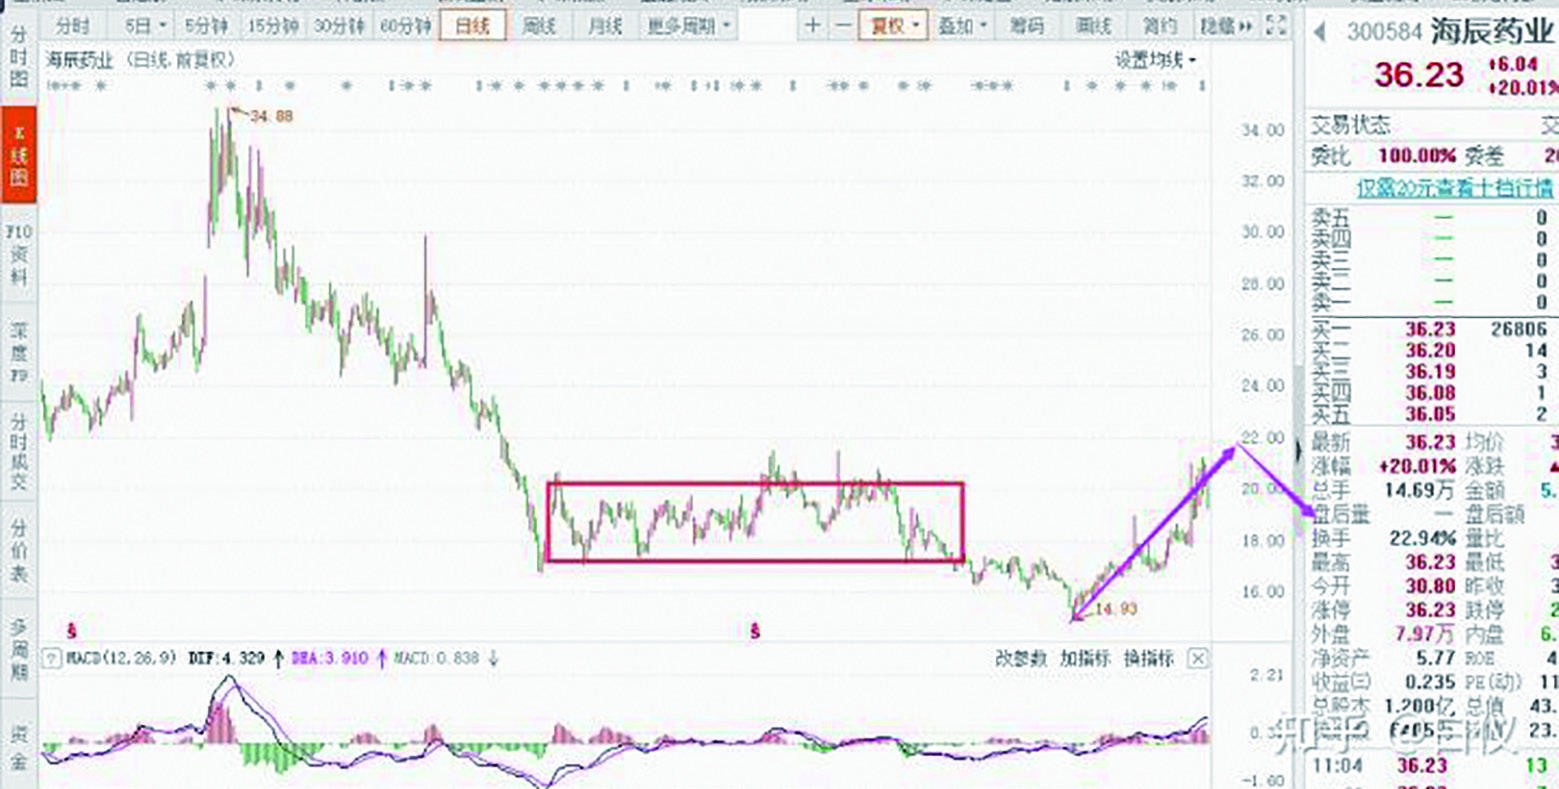The width and height of the screenshot is (1559, 789).
Task: Open the 5日 dropdown
Action: (146, 26)
